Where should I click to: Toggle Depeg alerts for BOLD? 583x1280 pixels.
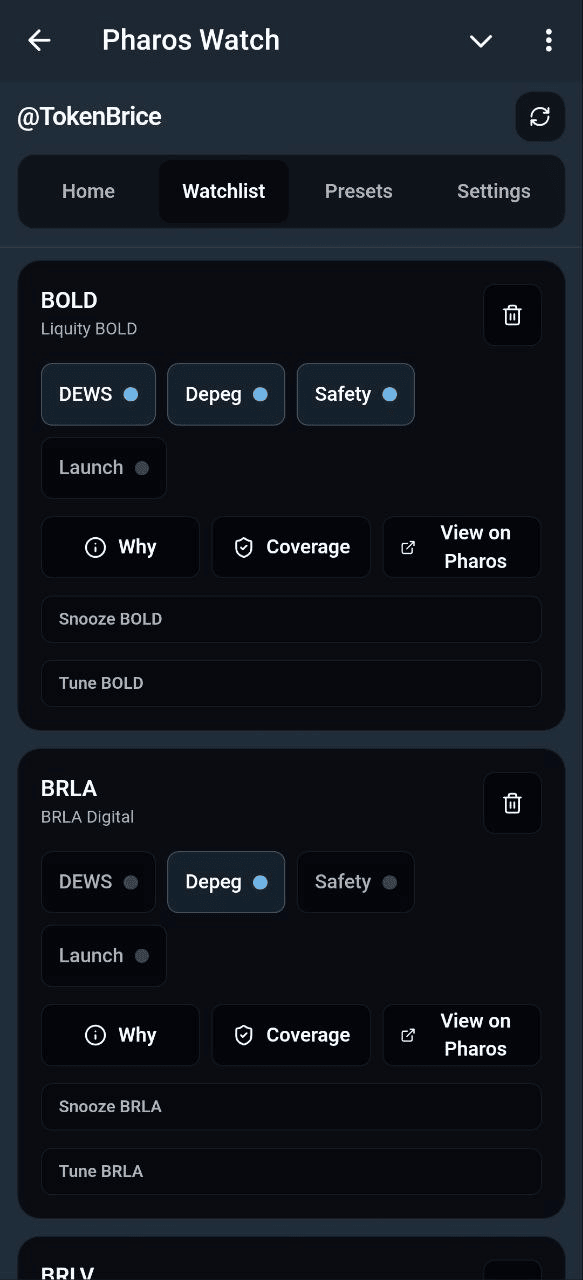coord(226,394)
